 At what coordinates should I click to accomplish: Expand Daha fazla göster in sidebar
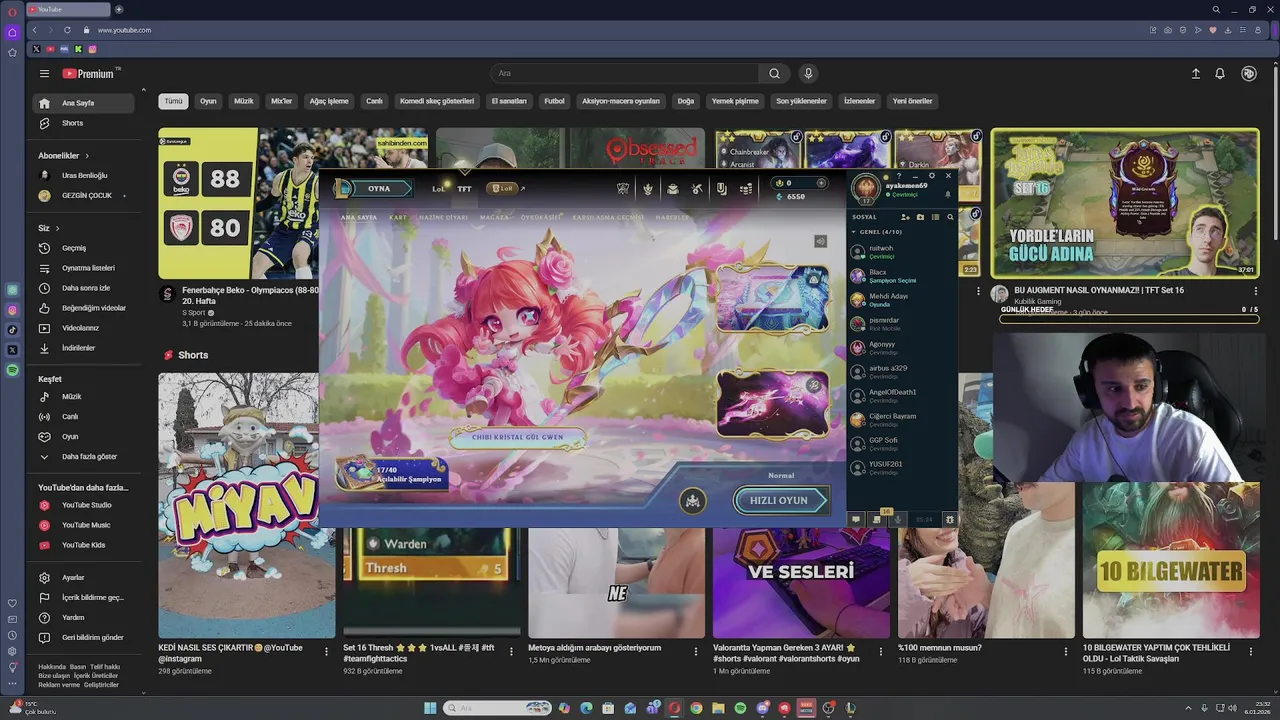(89, 457)
